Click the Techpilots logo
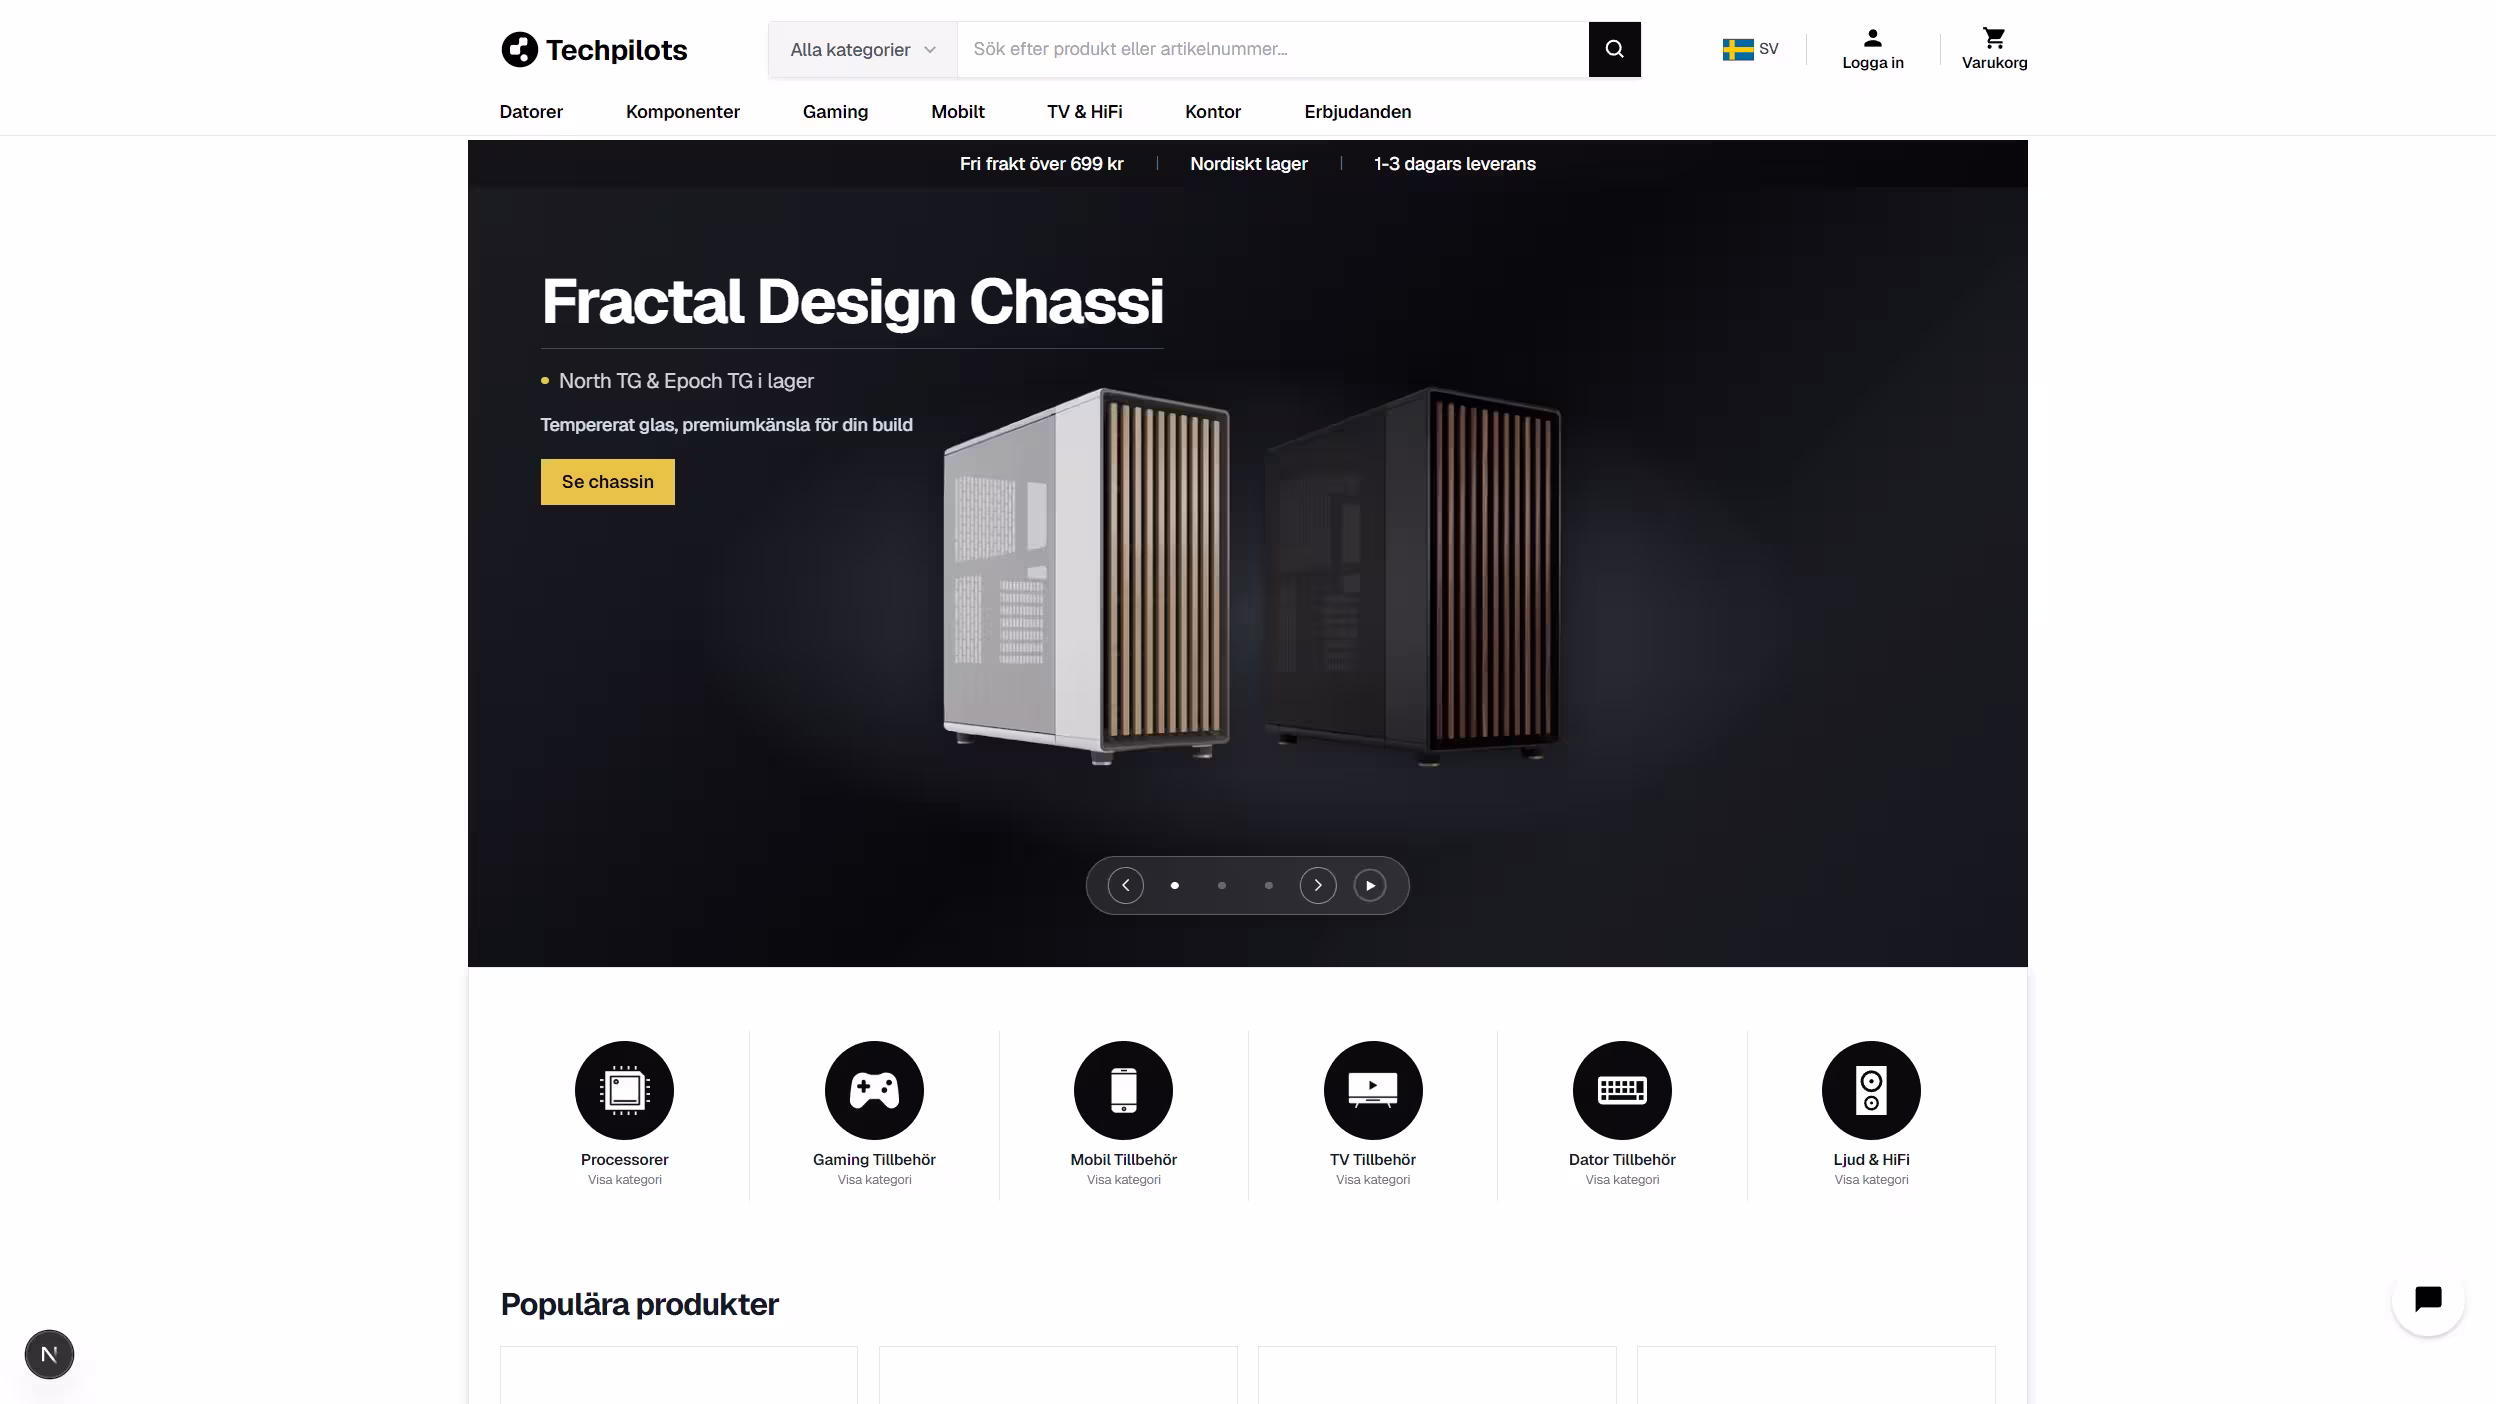The width and height of the screenshot is (2496, 1404). [594, 49]
